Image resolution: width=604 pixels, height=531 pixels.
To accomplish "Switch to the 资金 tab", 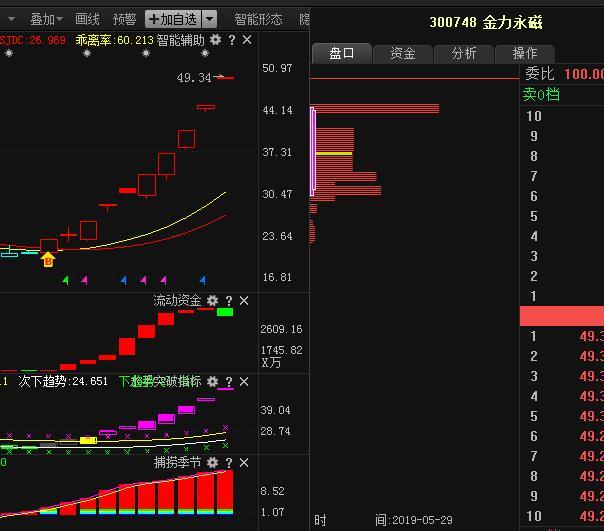I will pos(403,54).
